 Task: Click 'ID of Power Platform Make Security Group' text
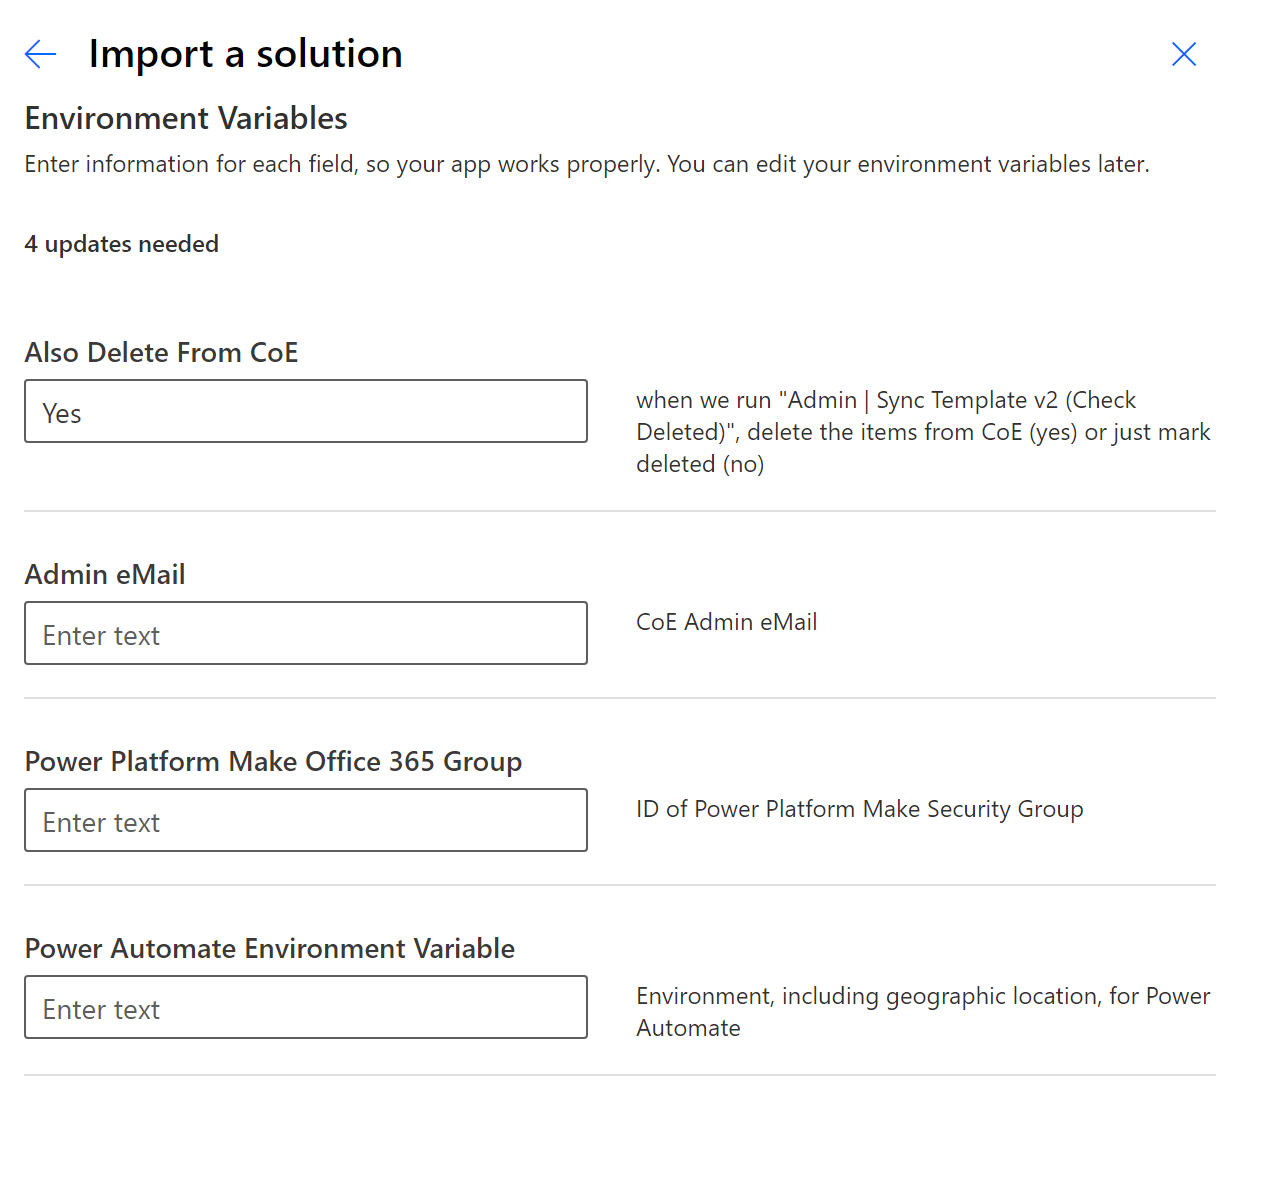(860, 809)
